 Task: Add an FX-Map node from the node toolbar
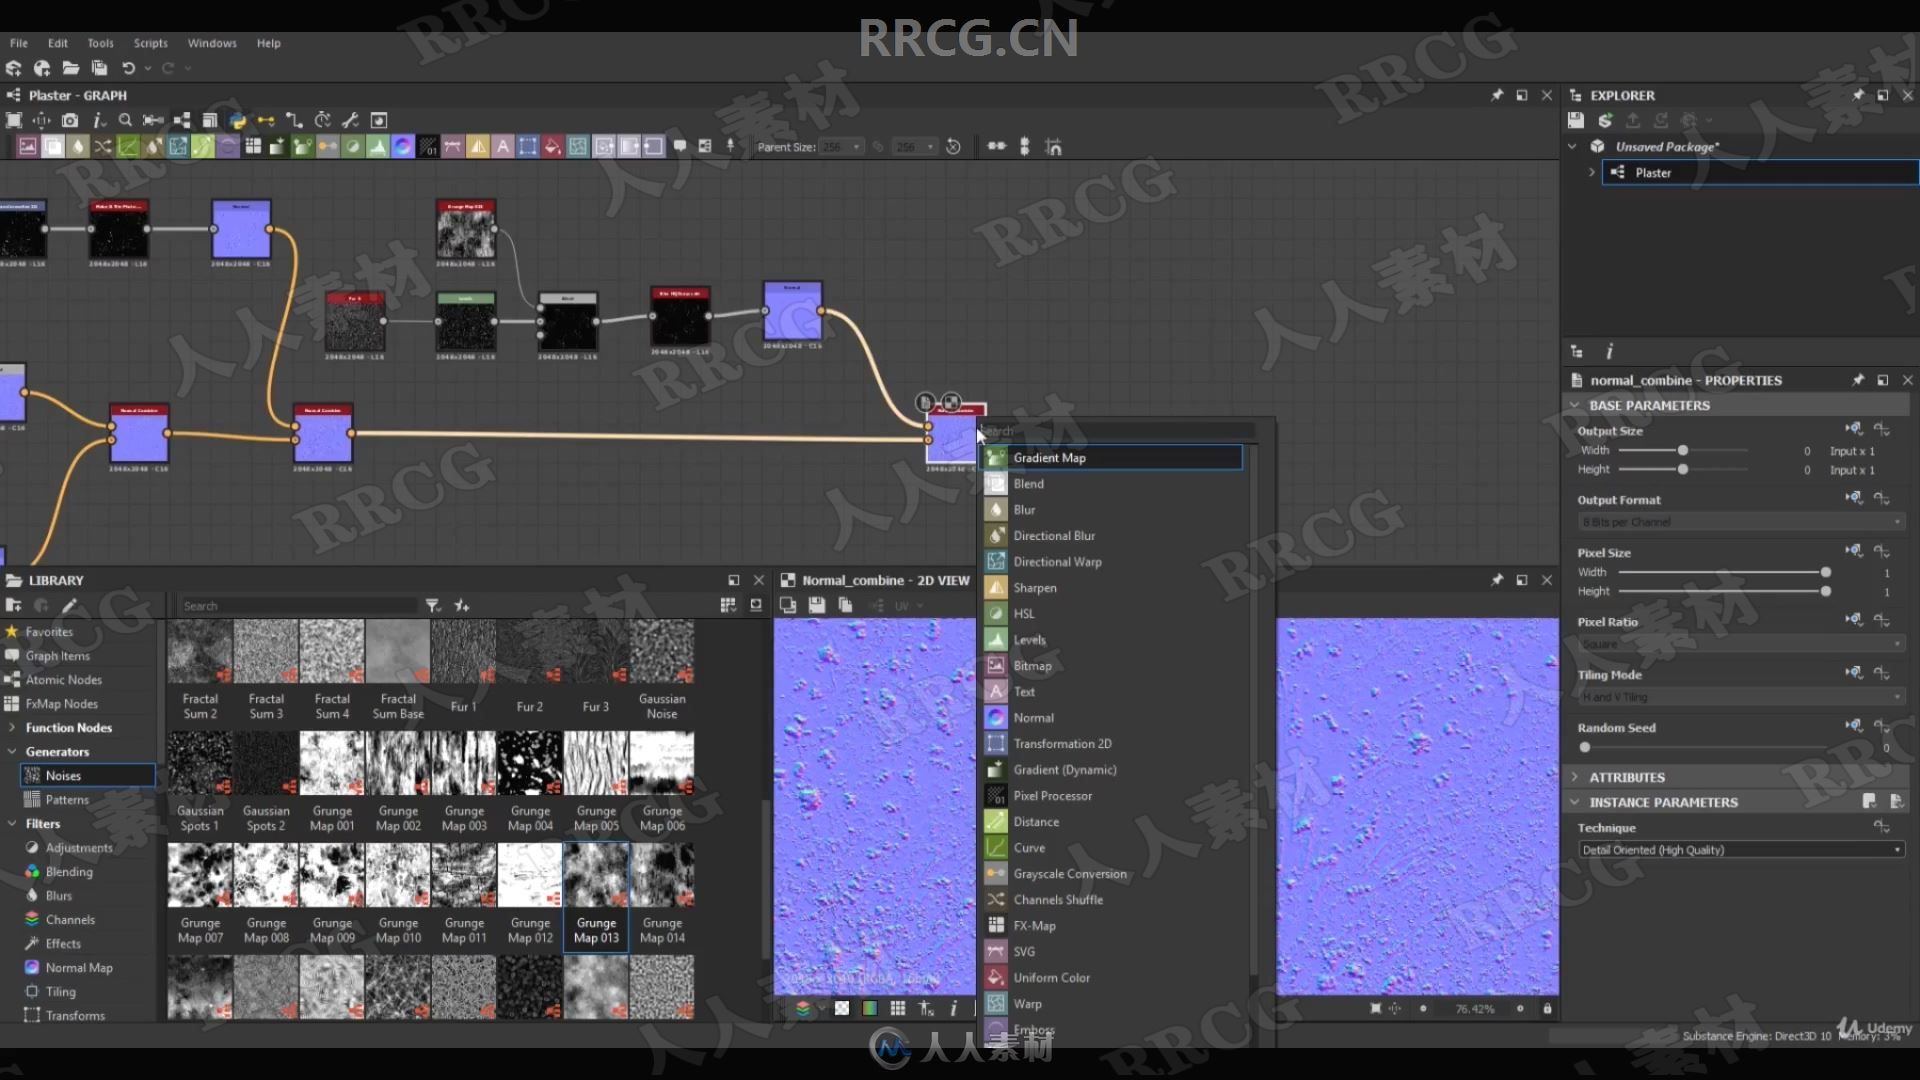(253, 147)
